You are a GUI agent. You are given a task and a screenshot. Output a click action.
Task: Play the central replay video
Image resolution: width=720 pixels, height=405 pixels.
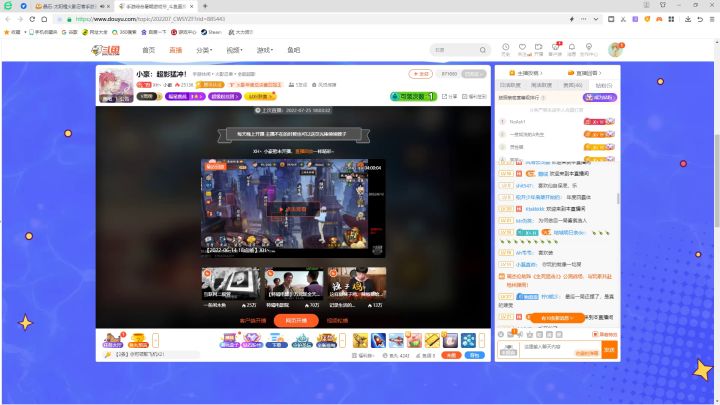click(292, 209)
